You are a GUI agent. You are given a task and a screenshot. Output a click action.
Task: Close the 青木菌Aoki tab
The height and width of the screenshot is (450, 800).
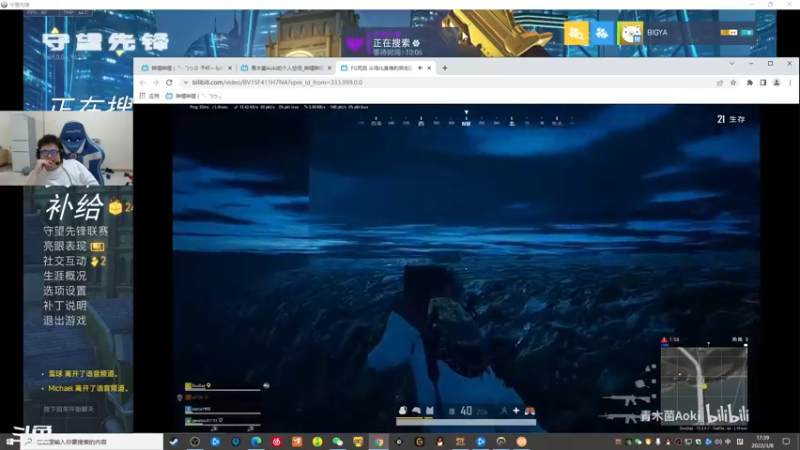pos(329,68)
